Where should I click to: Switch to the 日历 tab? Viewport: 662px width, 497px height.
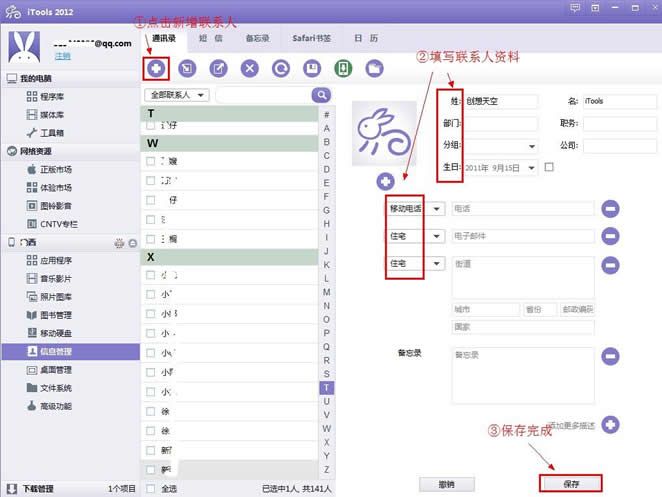(366, 38)
